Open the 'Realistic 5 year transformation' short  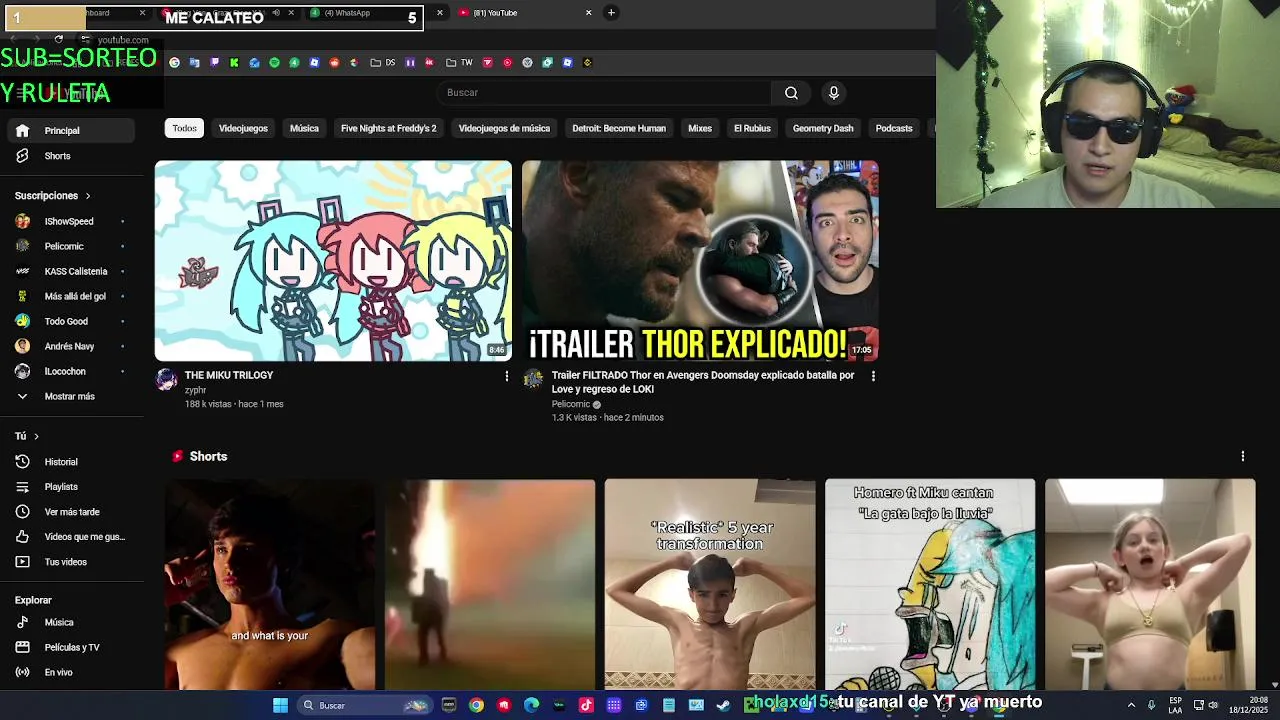710,585
